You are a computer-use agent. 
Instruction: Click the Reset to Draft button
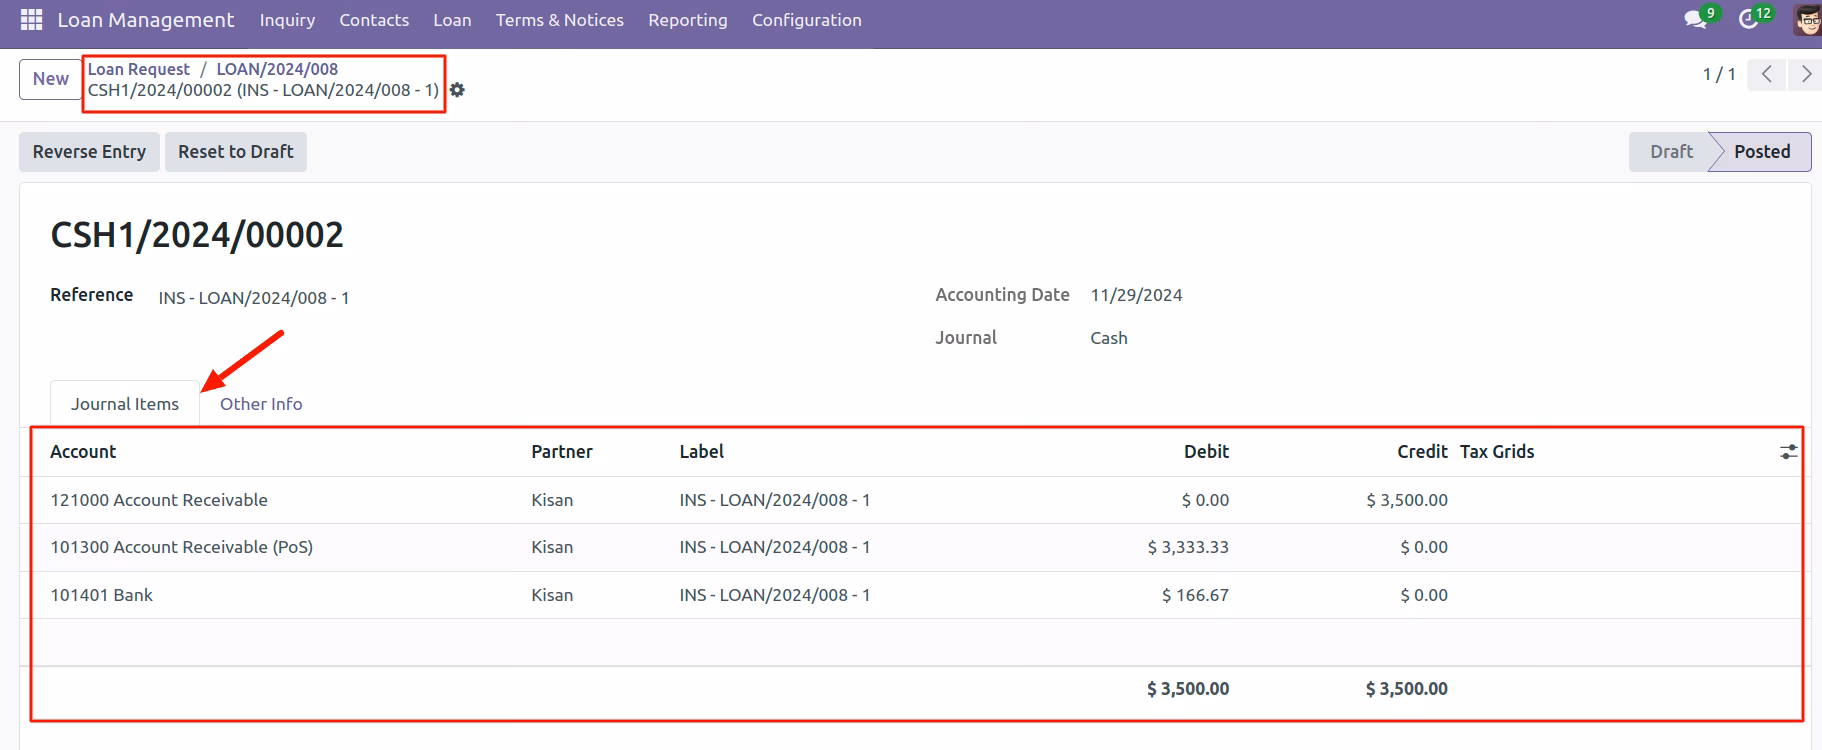(236, 152)
